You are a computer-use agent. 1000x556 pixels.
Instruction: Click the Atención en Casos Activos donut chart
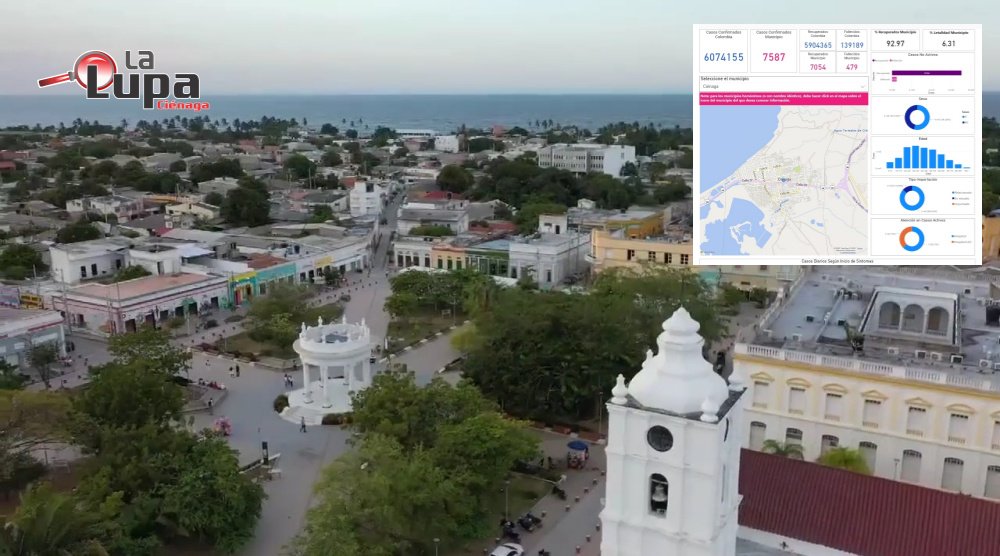point(912,238)
